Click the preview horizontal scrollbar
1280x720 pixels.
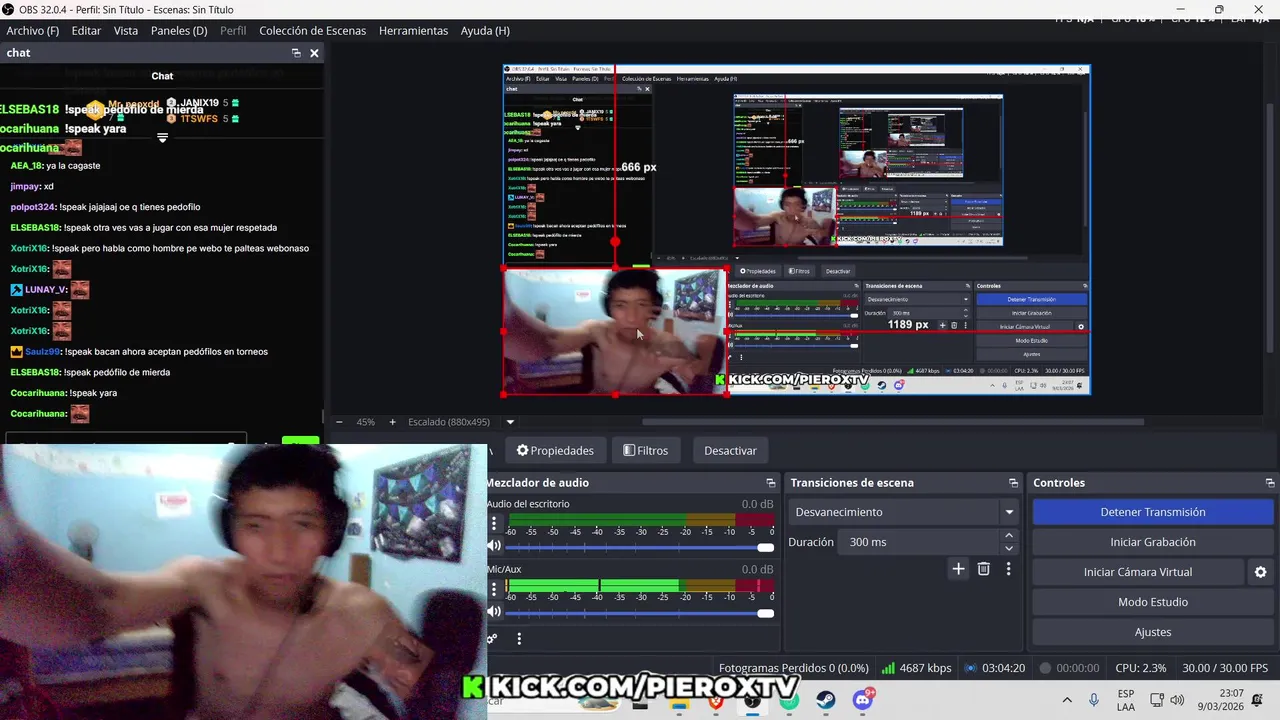(892, 422)
